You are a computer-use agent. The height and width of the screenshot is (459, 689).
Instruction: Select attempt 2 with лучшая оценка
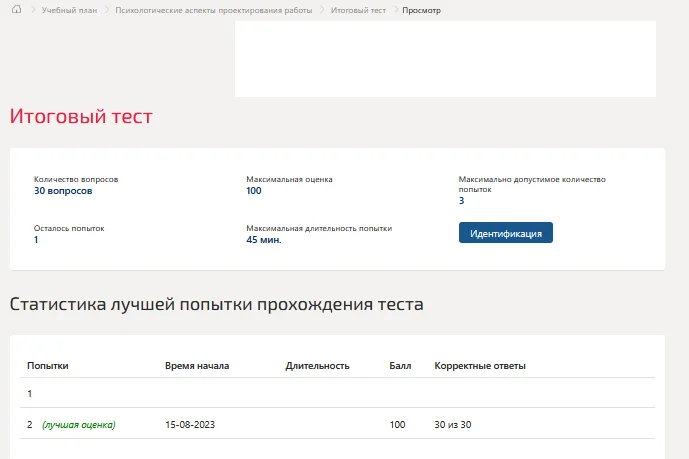[337, 424]
